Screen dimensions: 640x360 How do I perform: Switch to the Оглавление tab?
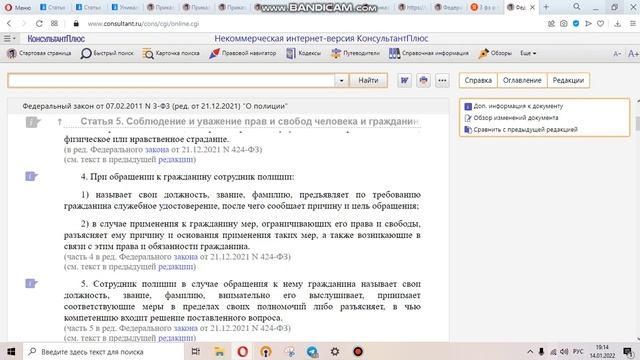pyautogui.click(x=522, y=80)
